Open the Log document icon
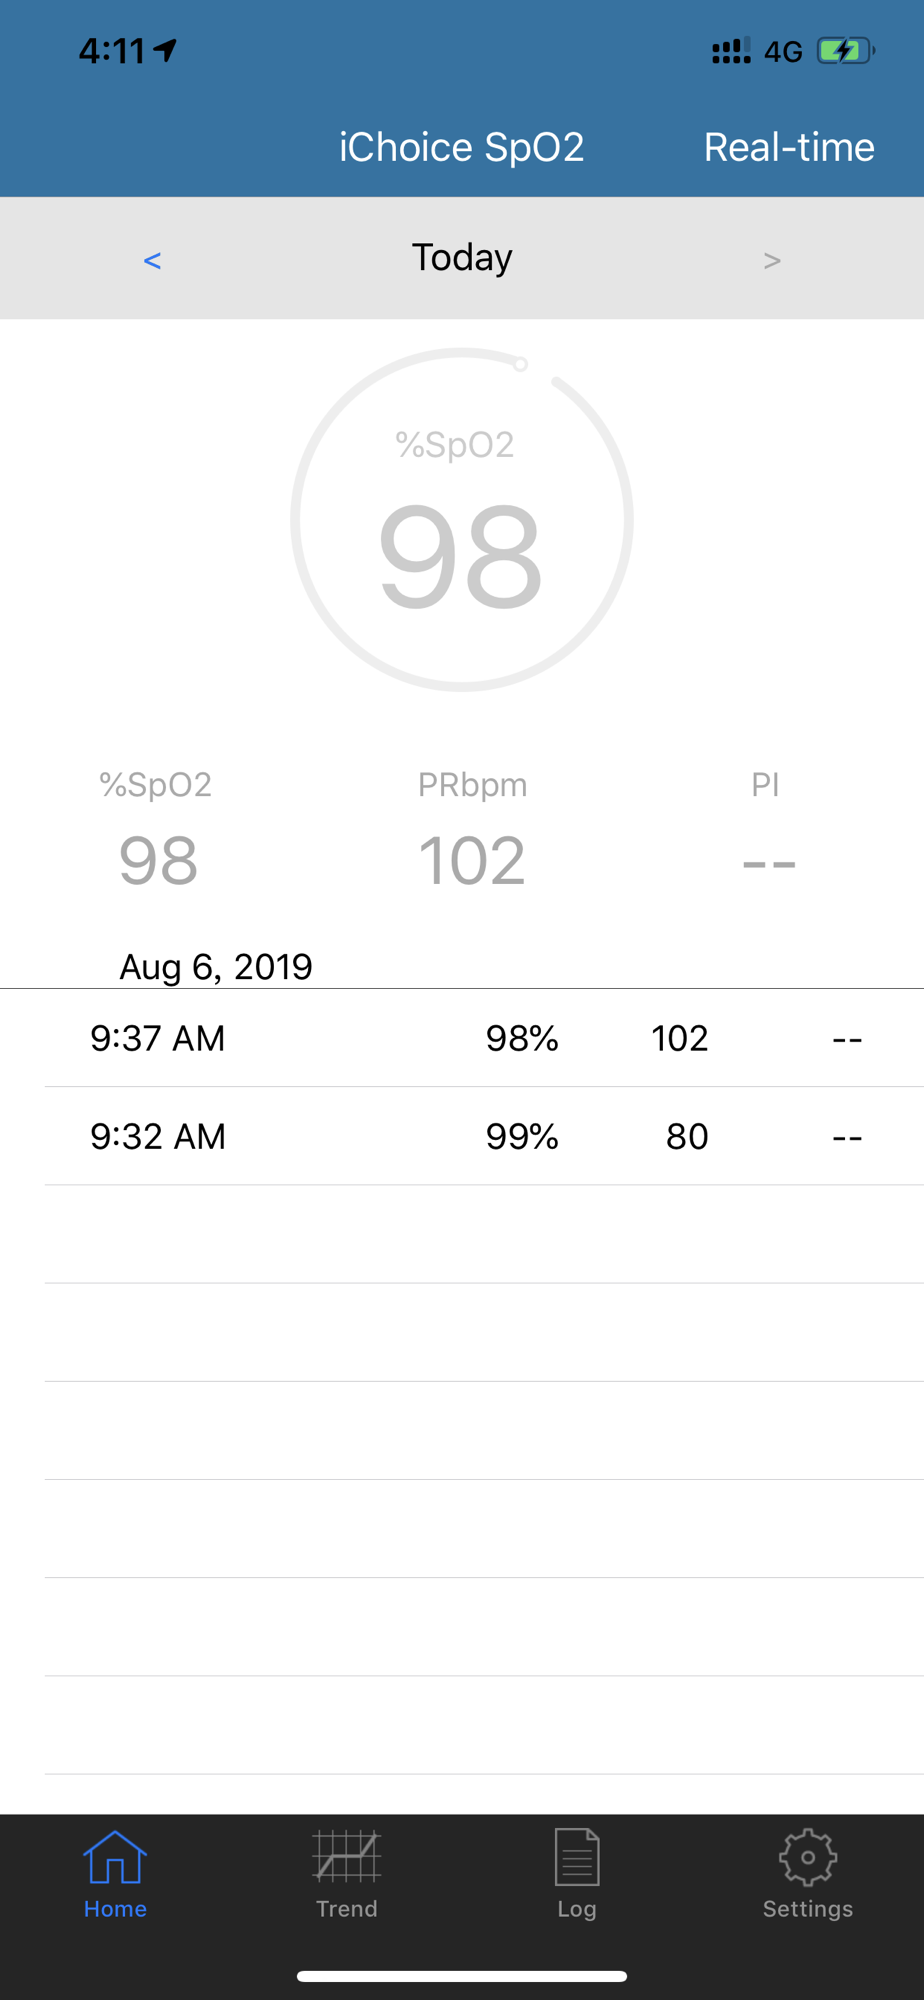 [577, 1857]
